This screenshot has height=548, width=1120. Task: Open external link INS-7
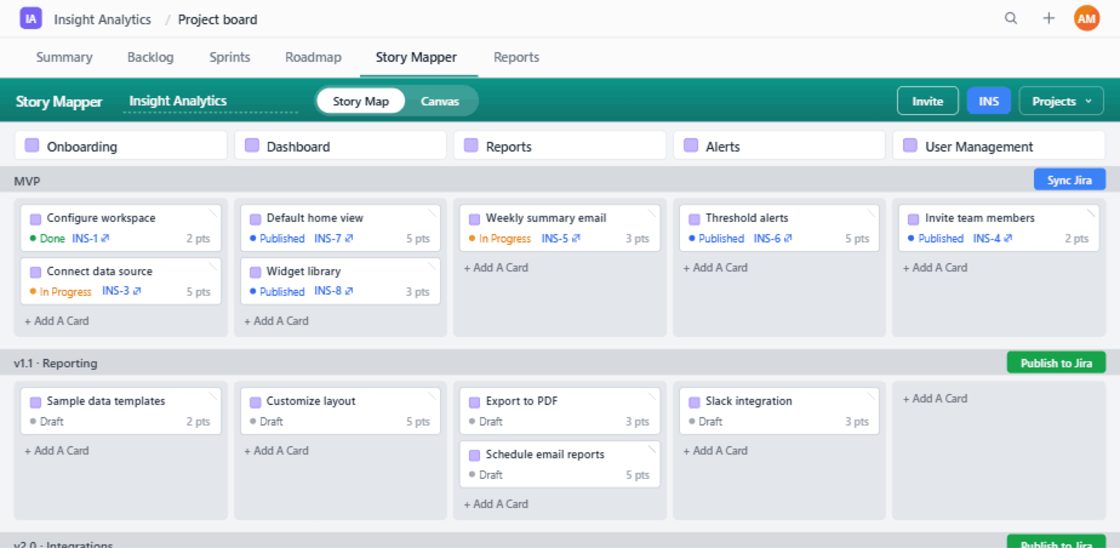coord(334,239)
